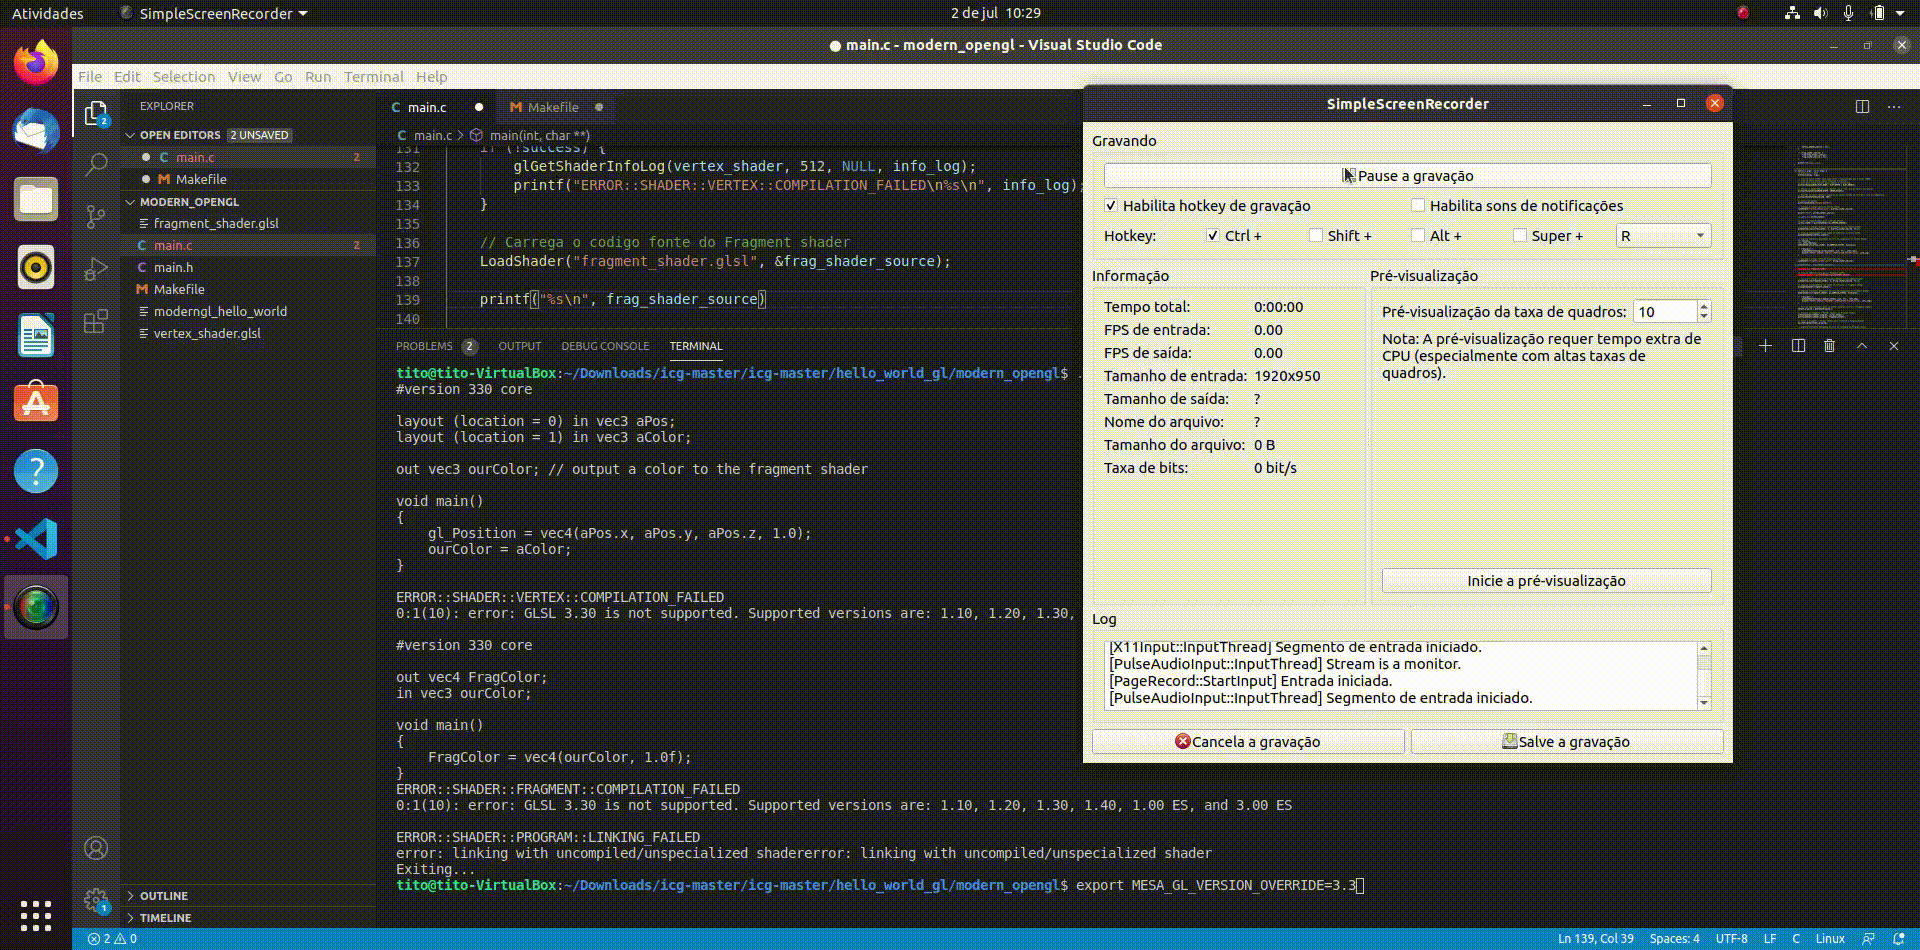Screen dimensions: 1920x950
Task: Increase the preview frame rate value
Action: (1703, 305)
